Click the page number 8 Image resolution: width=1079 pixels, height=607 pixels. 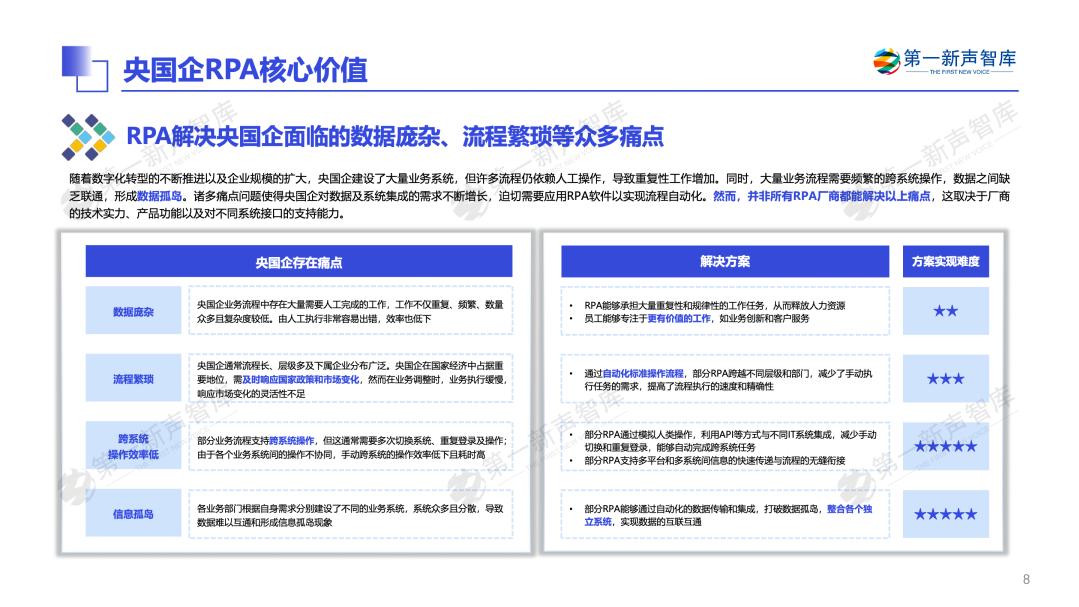tap(1026, 578)
